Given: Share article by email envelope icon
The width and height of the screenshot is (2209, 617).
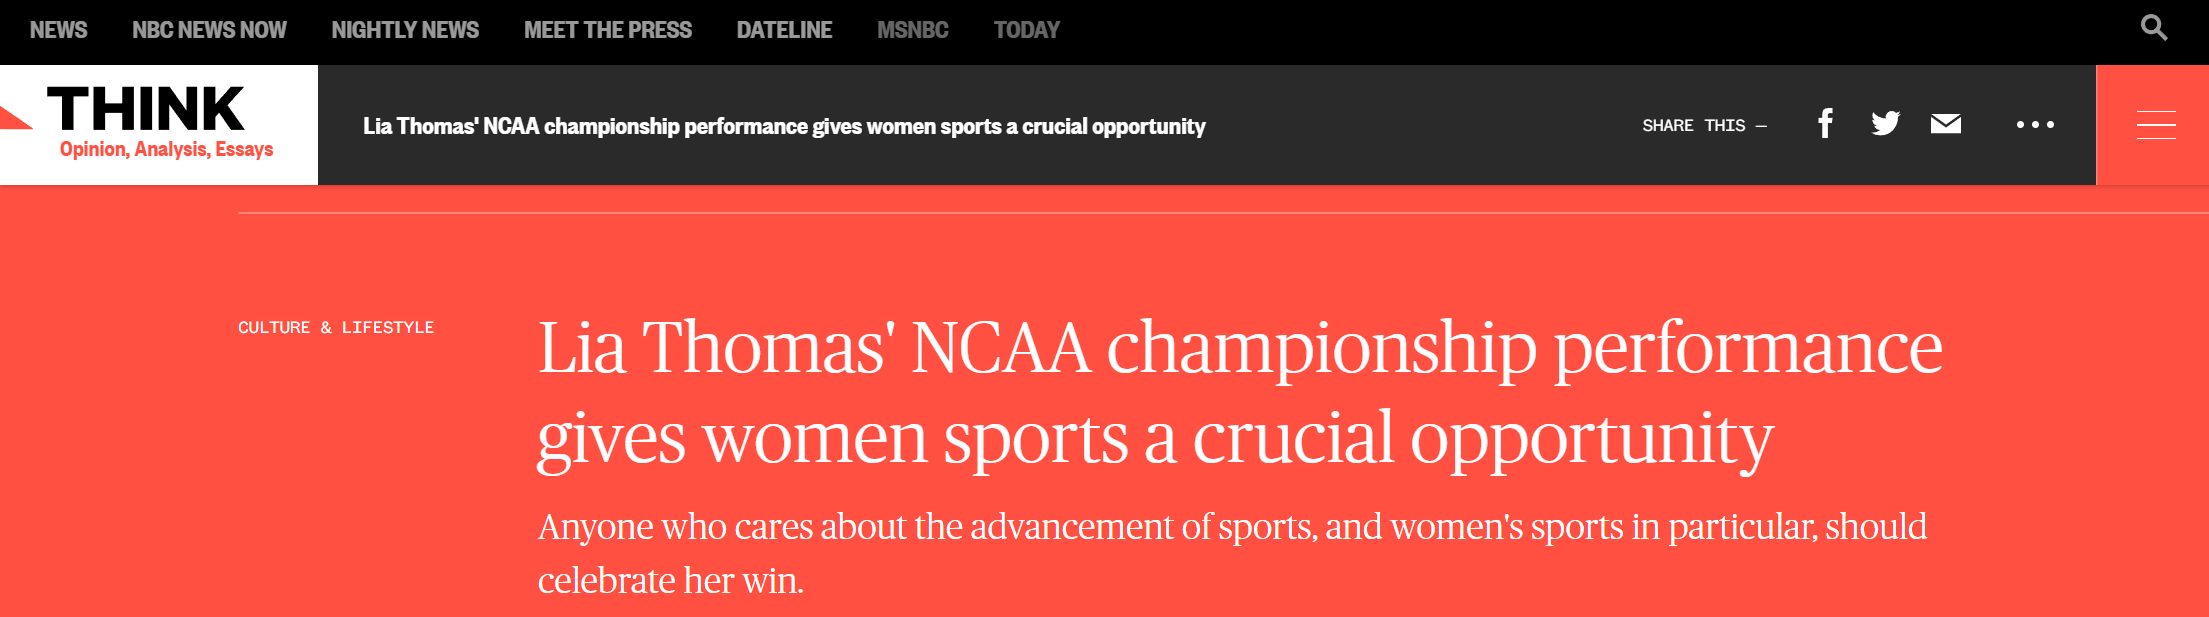Looking at the screenshot, I should (x=1945, y=124).
